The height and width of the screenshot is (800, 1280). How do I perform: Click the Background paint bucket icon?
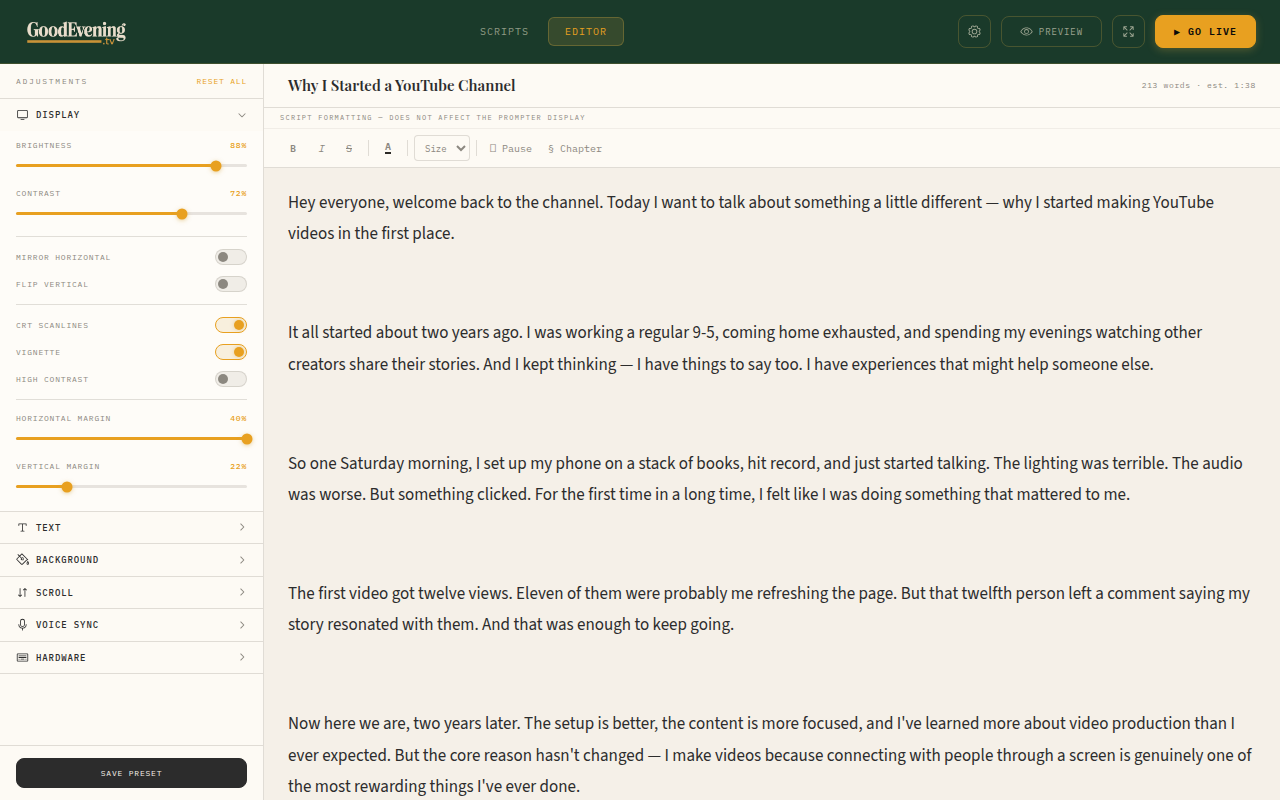[x=22, y=559]
